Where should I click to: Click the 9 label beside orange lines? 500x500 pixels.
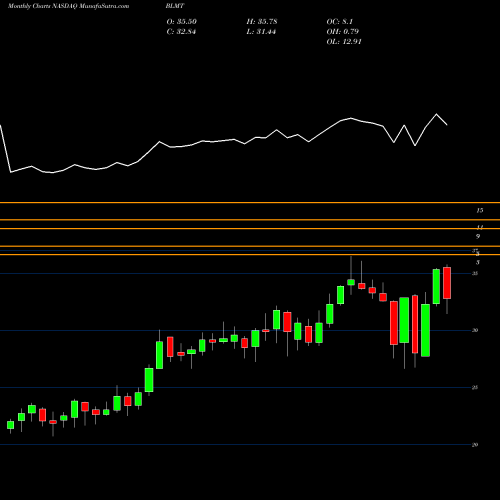click(478, 236)
